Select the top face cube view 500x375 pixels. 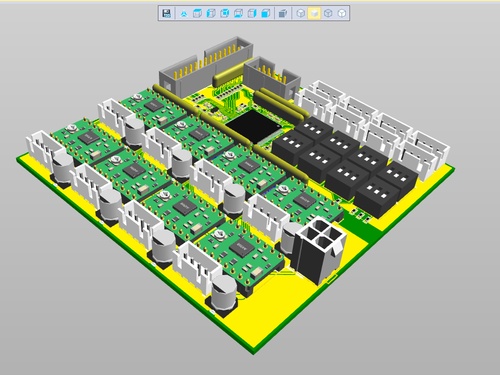click(198, 13)
